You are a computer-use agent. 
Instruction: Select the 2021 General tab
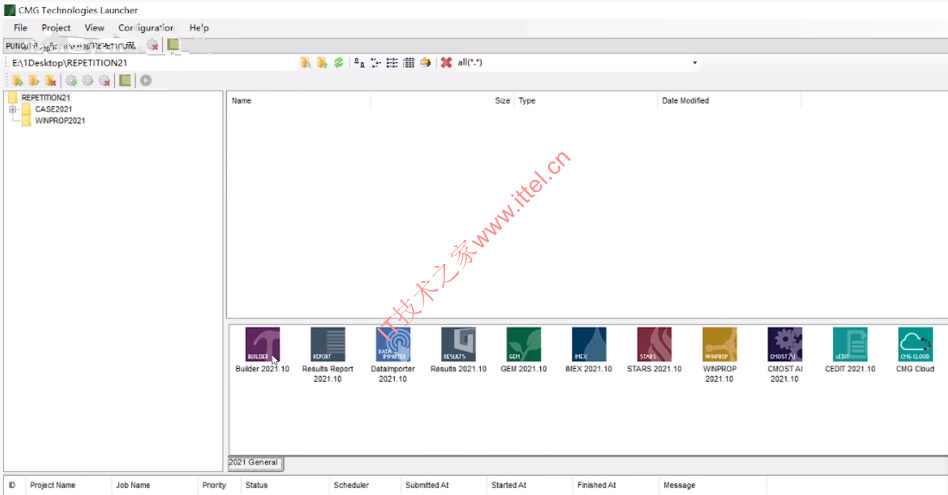[253, 462]
